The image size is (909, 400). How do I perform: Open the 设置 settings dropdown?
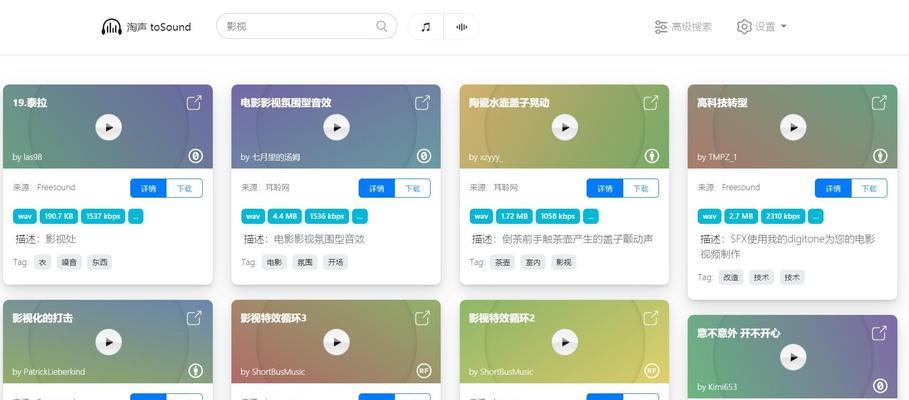[762, 27]
